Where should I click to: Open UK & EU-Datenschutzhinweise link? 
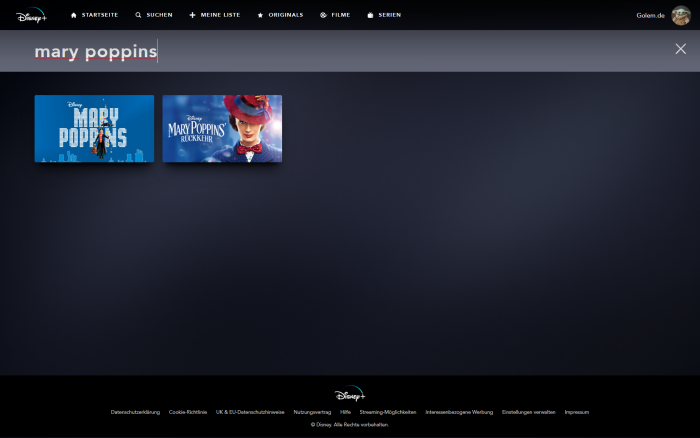click(250, 412)
